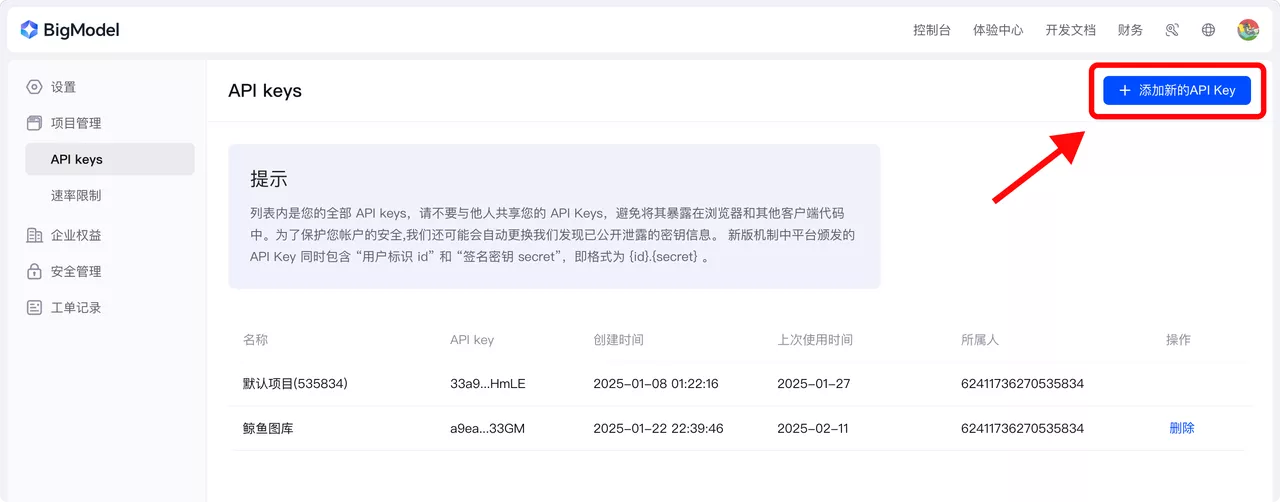
Task: Click the 默认项目(535834) name cell
Action: click(x=295, y=384)
